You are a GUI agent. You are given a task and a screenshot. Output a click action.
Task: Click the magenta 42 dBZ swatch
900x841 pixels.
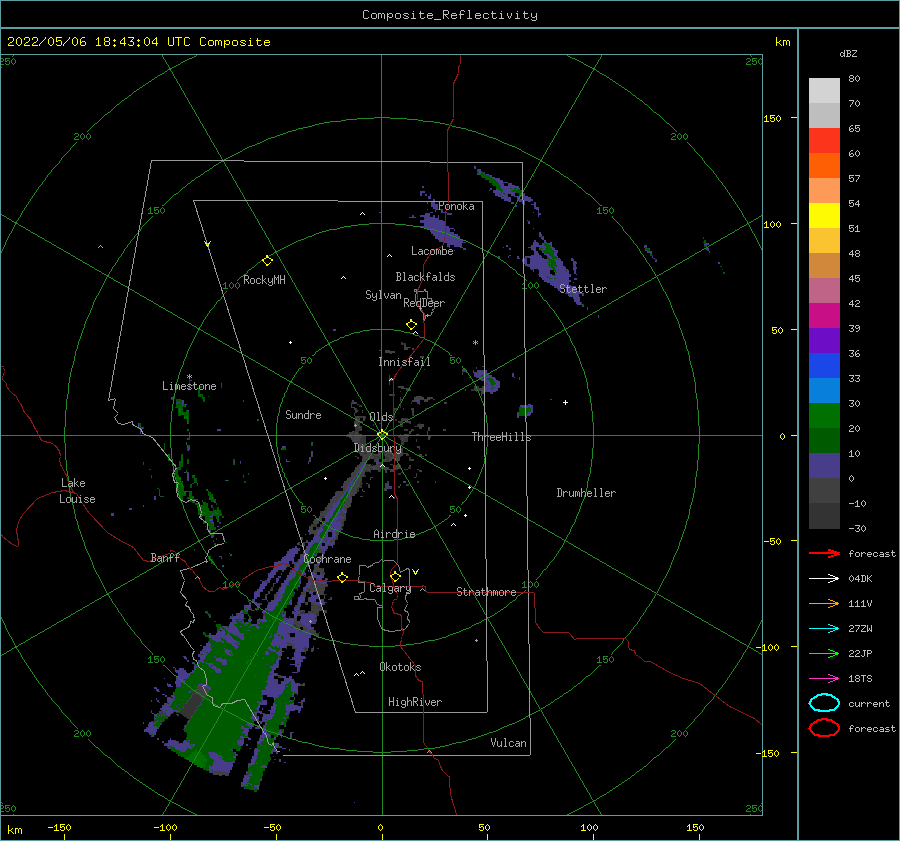[x=824, y=315]
